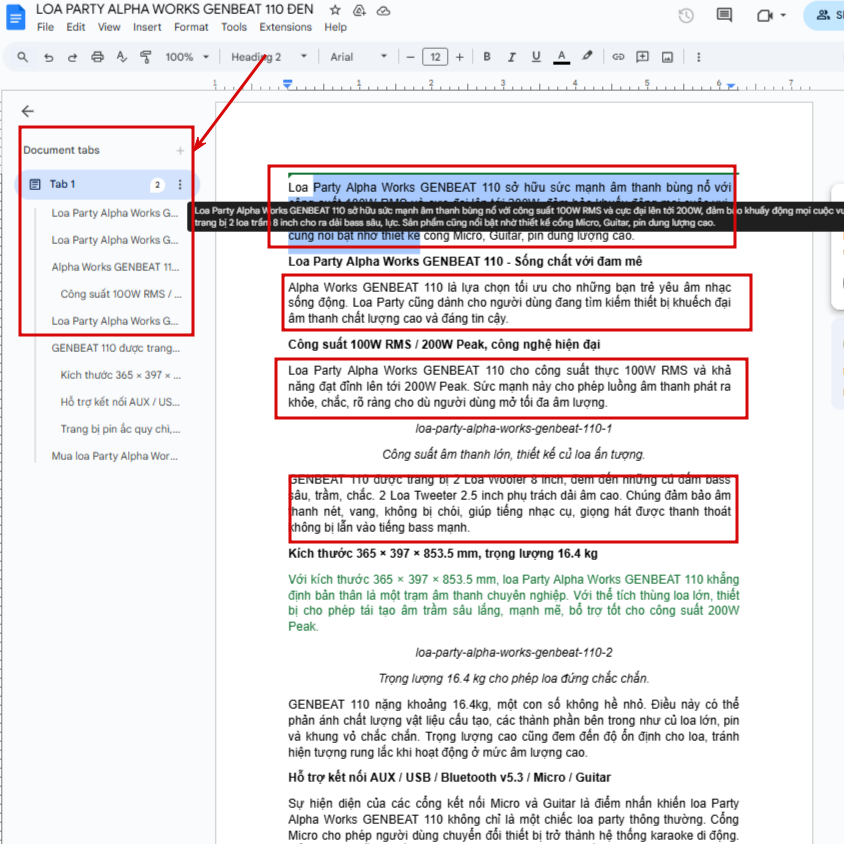Jump to outline heading 'Công suất 100W RMS /...'

click(x=121, y=294)
